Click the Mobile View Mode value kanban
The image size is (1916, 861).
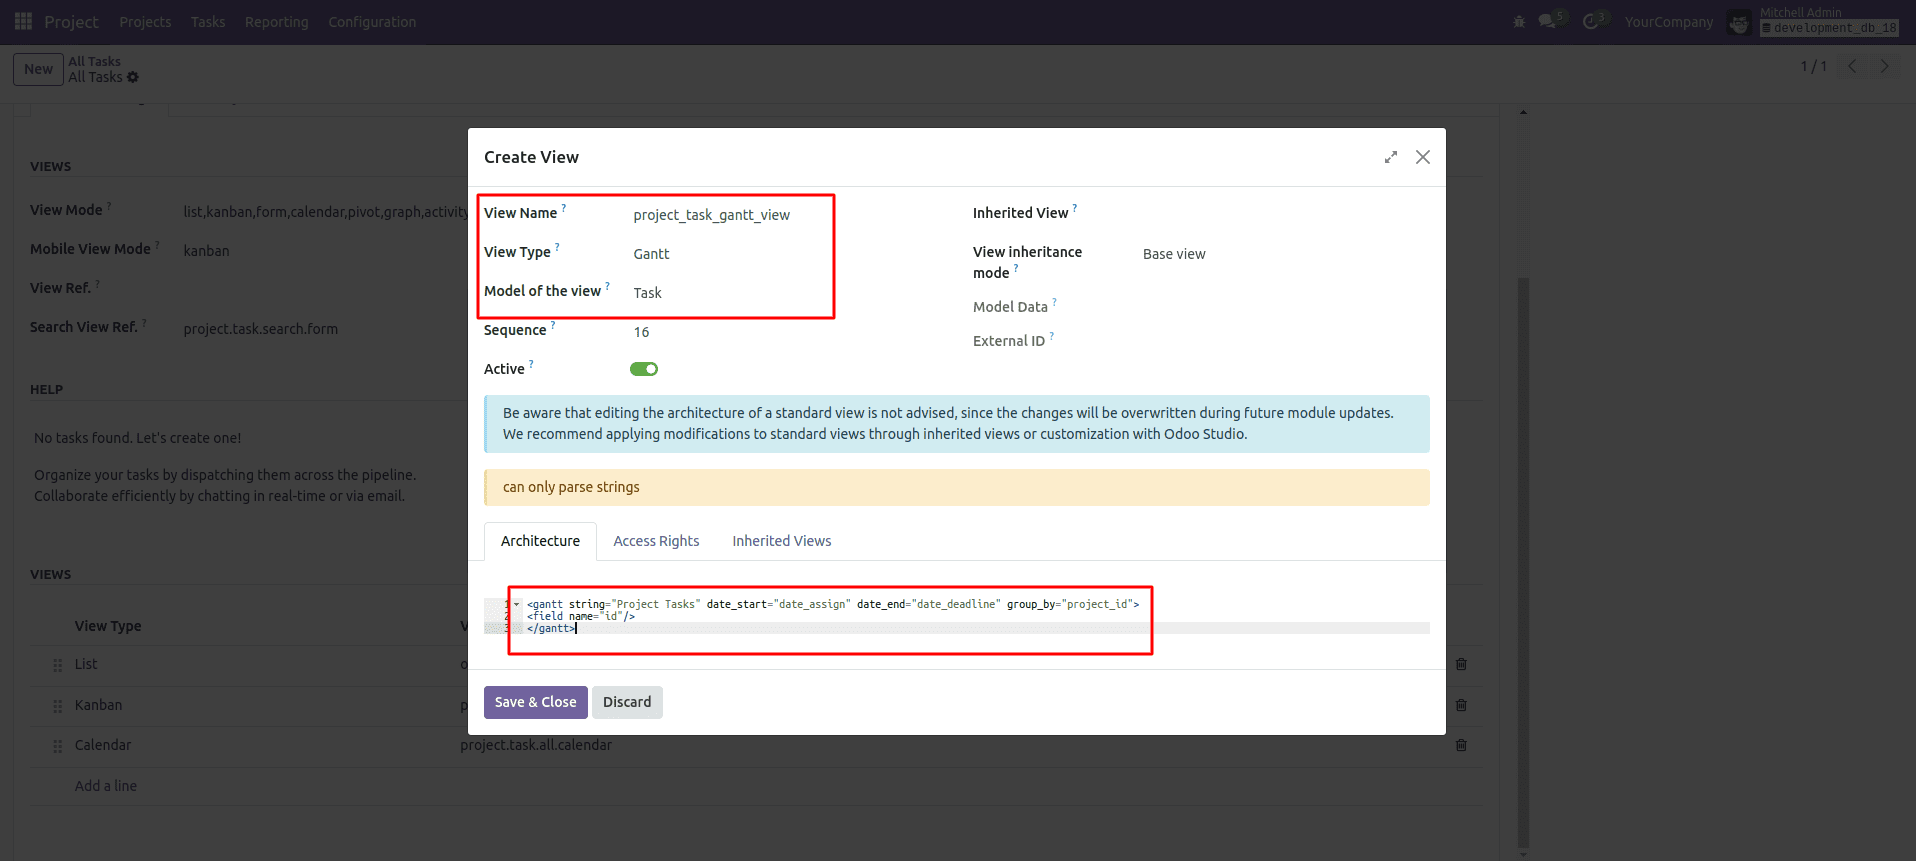point(206,251)
